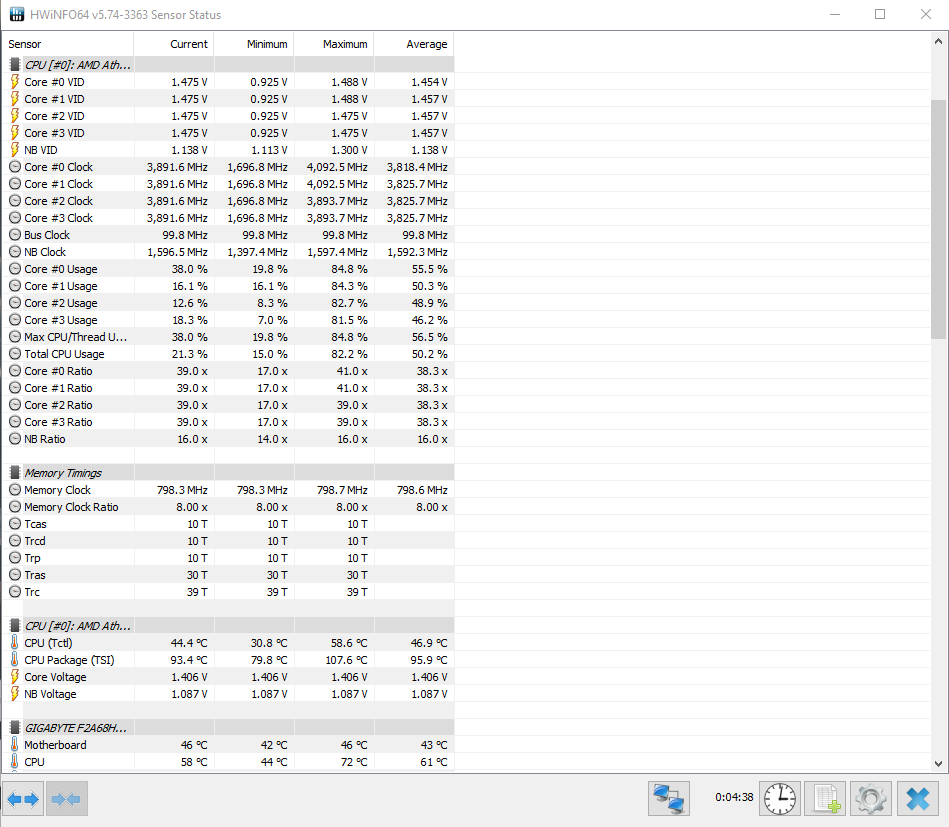This screenshot has height=827, width=949.
Task: Click the lightning icon for Core Voltage
Action: tap(15, 677)
